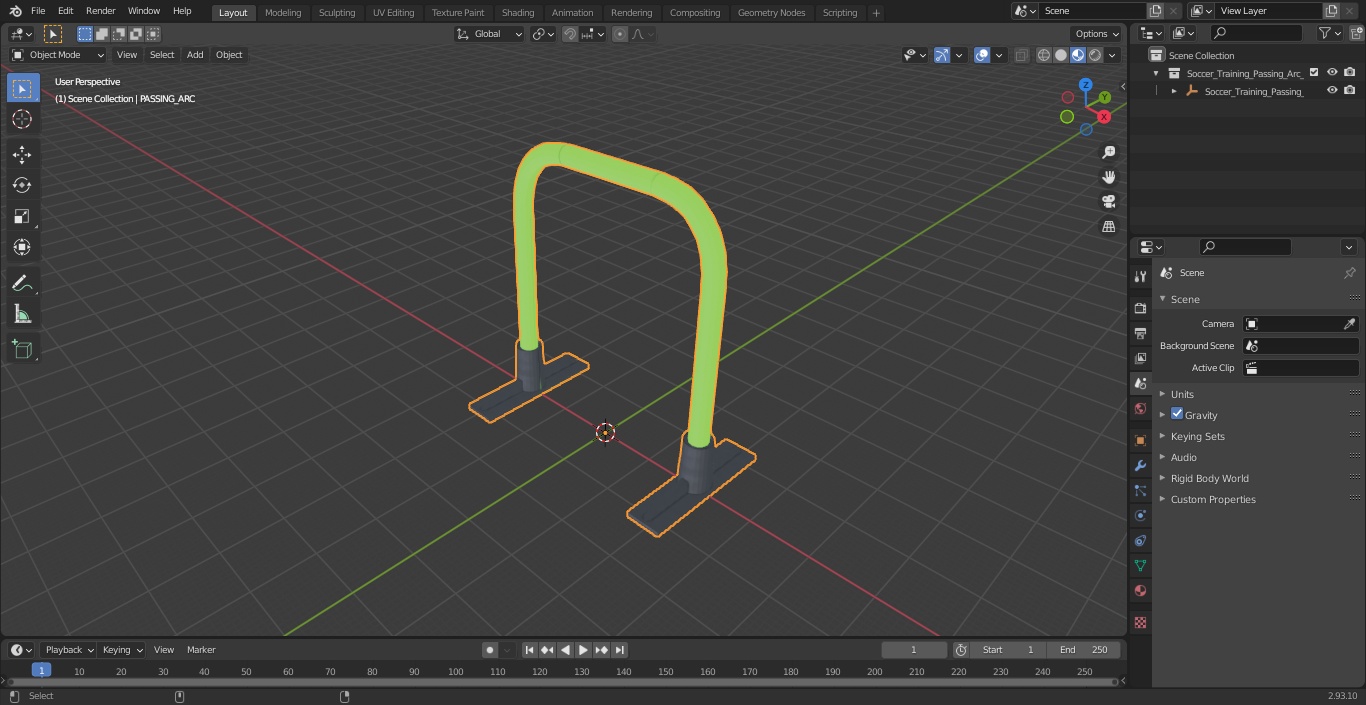This screenshot has width=1366, height=705.
Task: Disable rendering of Soccer_Training_Passing_Arc_ collection
Action: (x=1350, y=73)
